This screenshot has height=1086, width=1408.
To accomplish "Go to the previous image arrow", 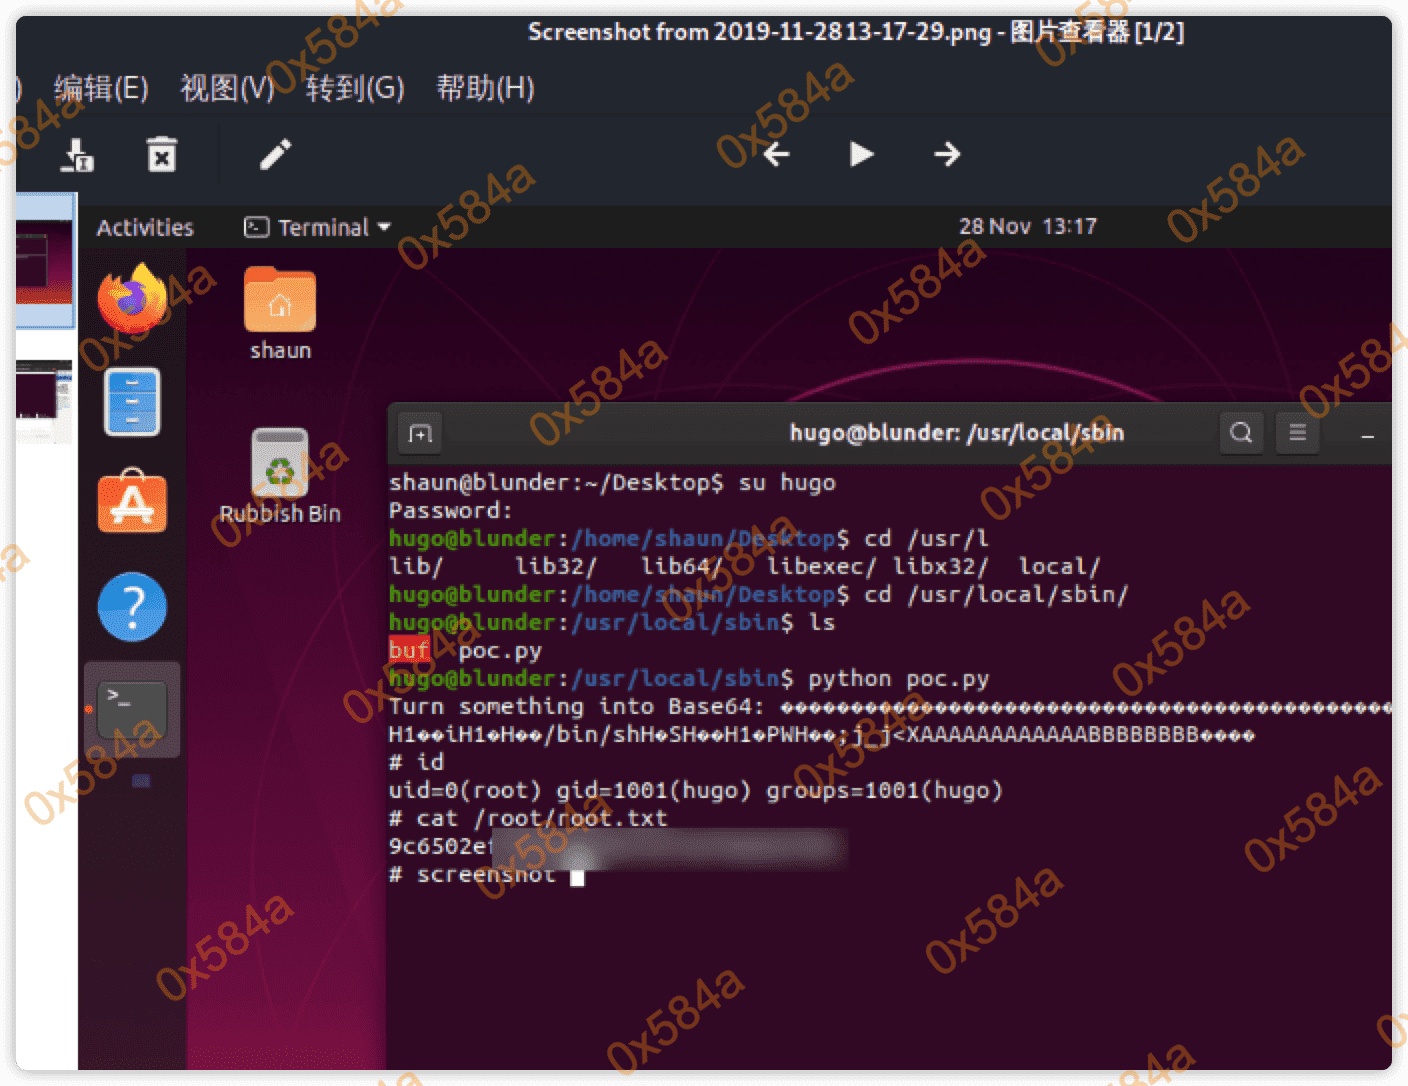I will tap(776, 154).
